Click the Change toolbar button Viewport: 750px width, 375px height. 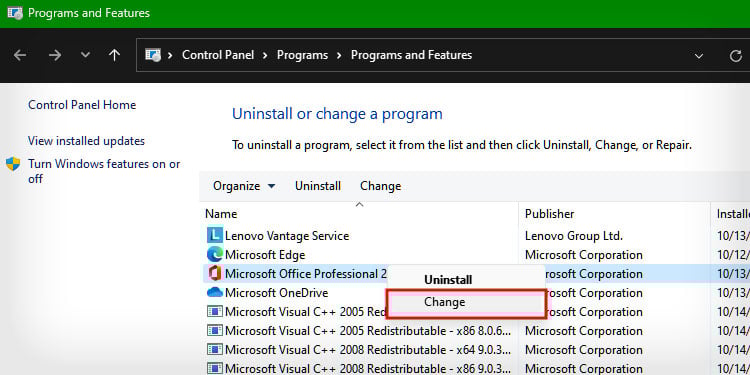point(381,186)
